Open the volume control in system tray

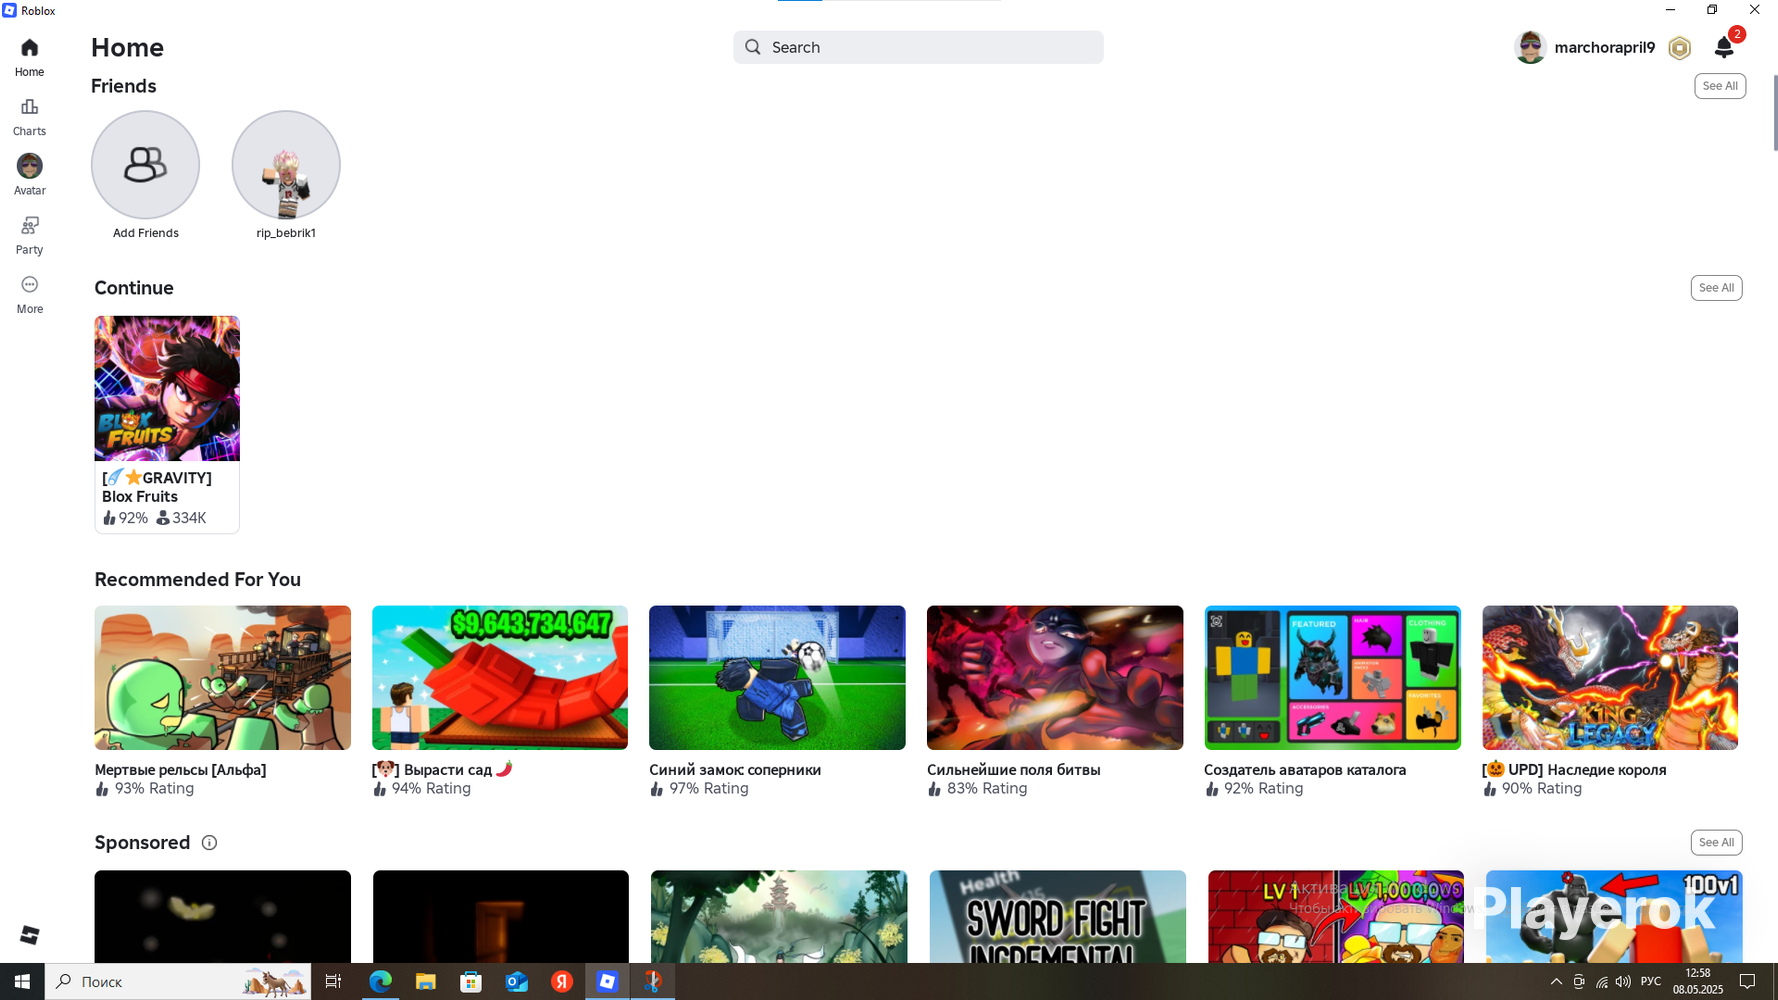click(1623, 982)
